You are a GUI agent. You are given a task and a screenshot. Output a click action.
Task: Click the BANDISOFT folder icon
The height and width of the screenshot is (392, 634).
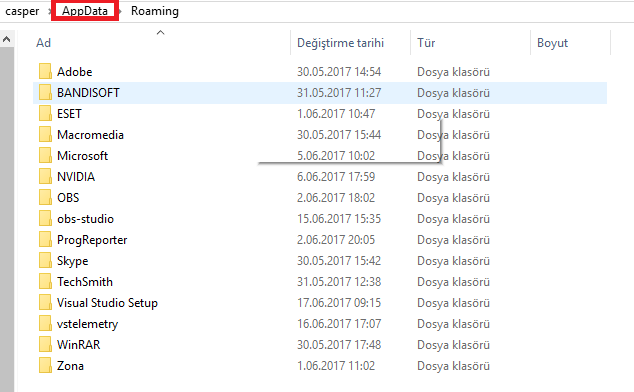(x=45, y=93)
